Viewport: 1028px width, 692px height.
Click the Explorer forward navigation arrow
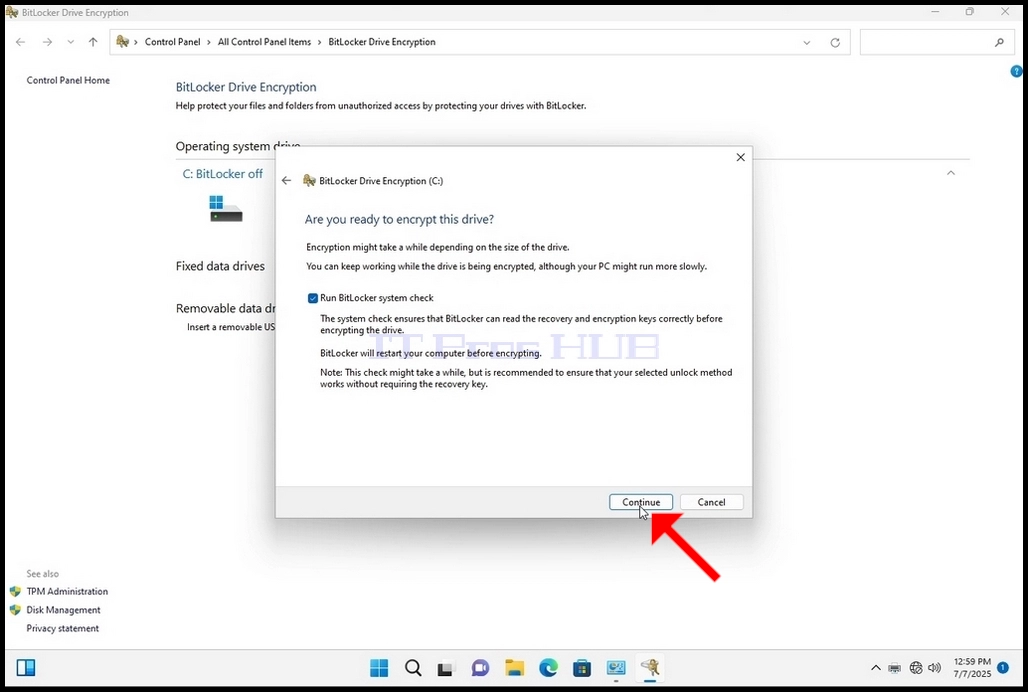47,42
